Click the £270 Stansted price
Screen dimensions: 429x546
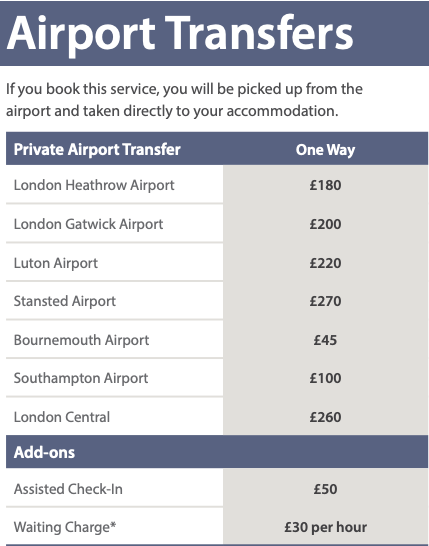click(325, 301)
